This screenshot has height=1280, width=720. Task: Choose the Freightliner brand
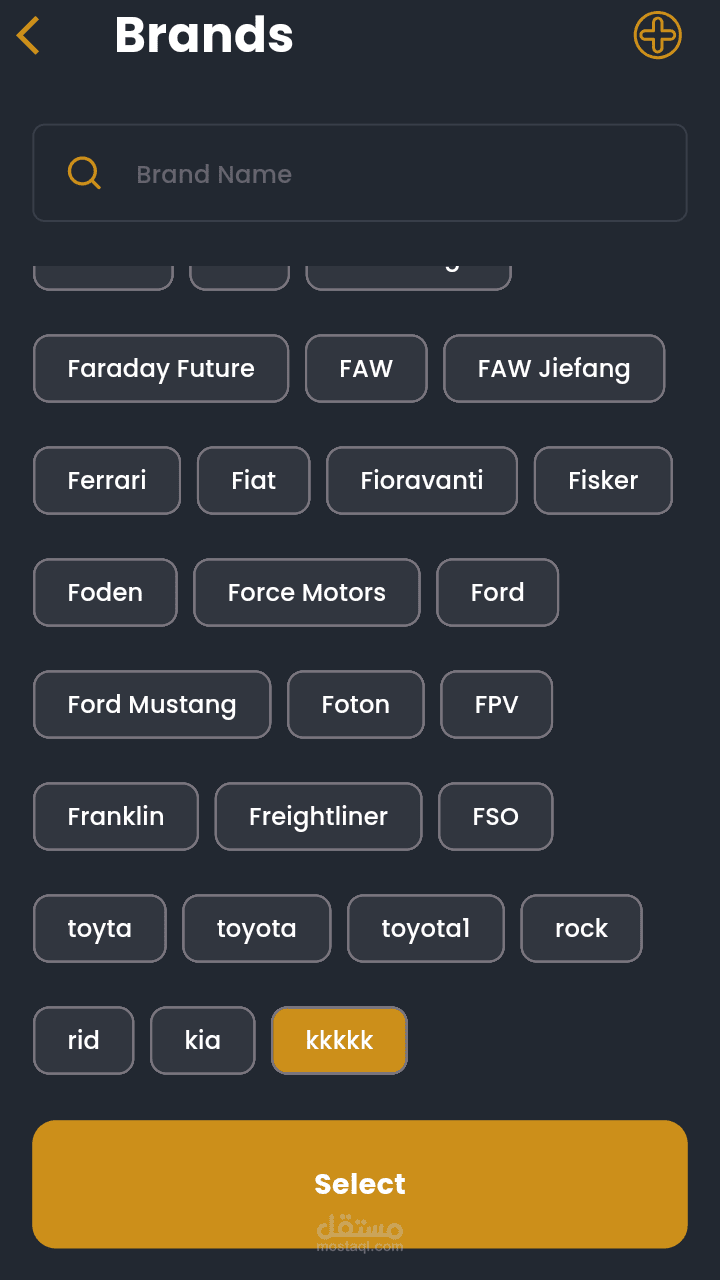pyautogui.click(x=318, y=816)
